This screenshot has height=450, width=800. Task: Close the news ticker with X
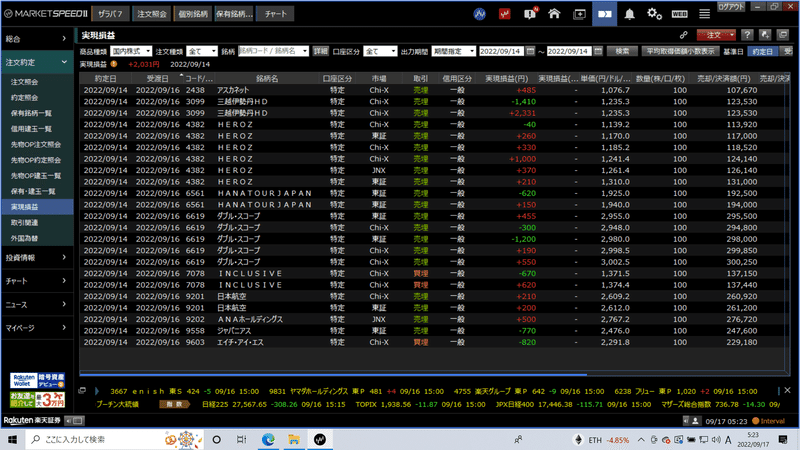pos(787,390)
